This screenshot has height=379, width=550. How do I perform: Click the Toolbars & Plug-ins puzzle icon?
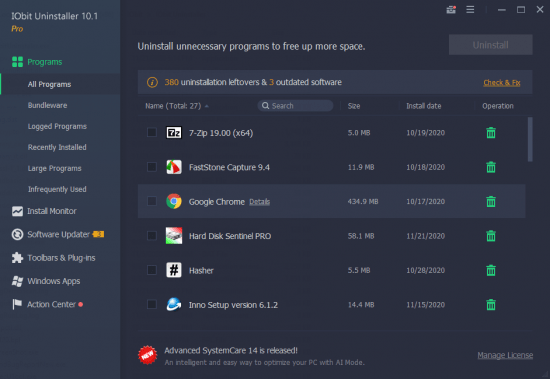click(17, 258)
